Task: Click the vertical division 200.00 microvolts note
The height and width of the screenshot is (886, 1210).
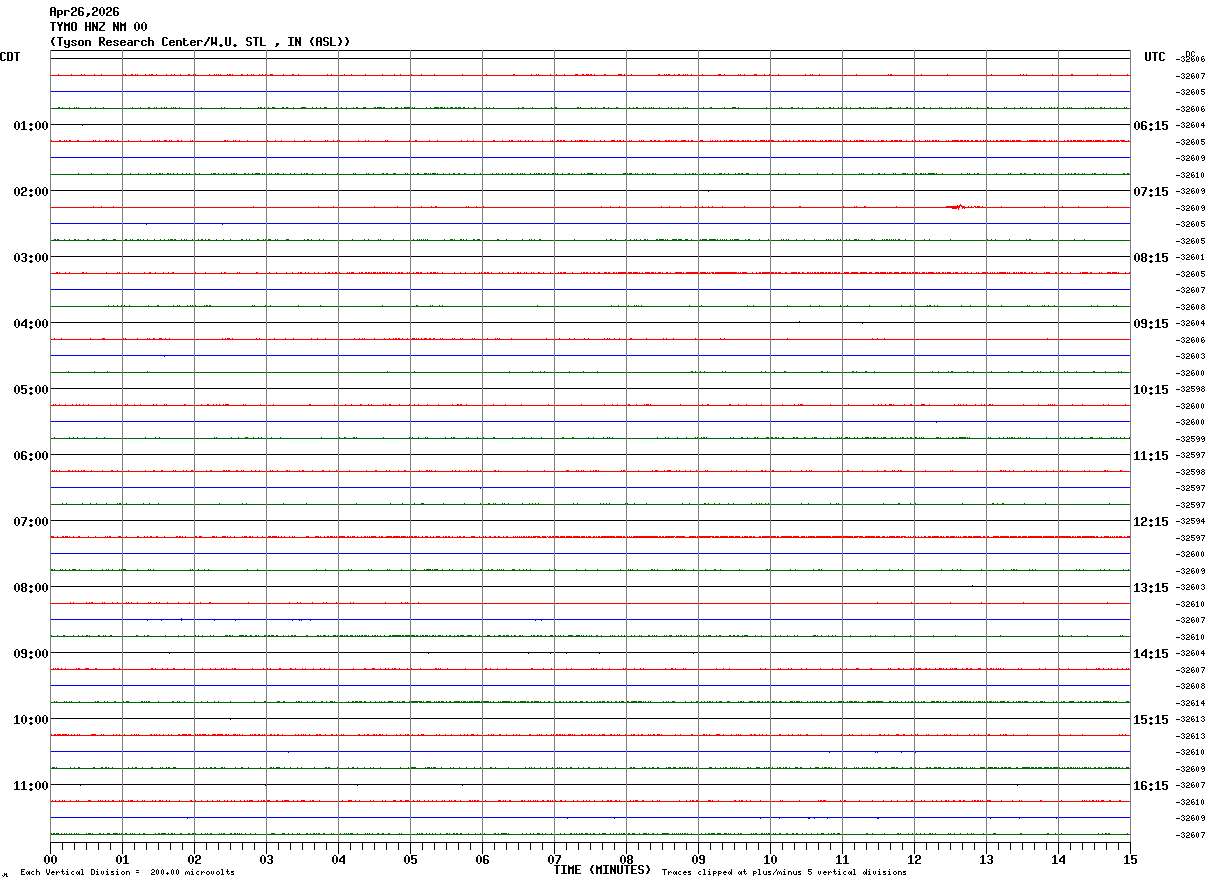Action: (127, 873)
